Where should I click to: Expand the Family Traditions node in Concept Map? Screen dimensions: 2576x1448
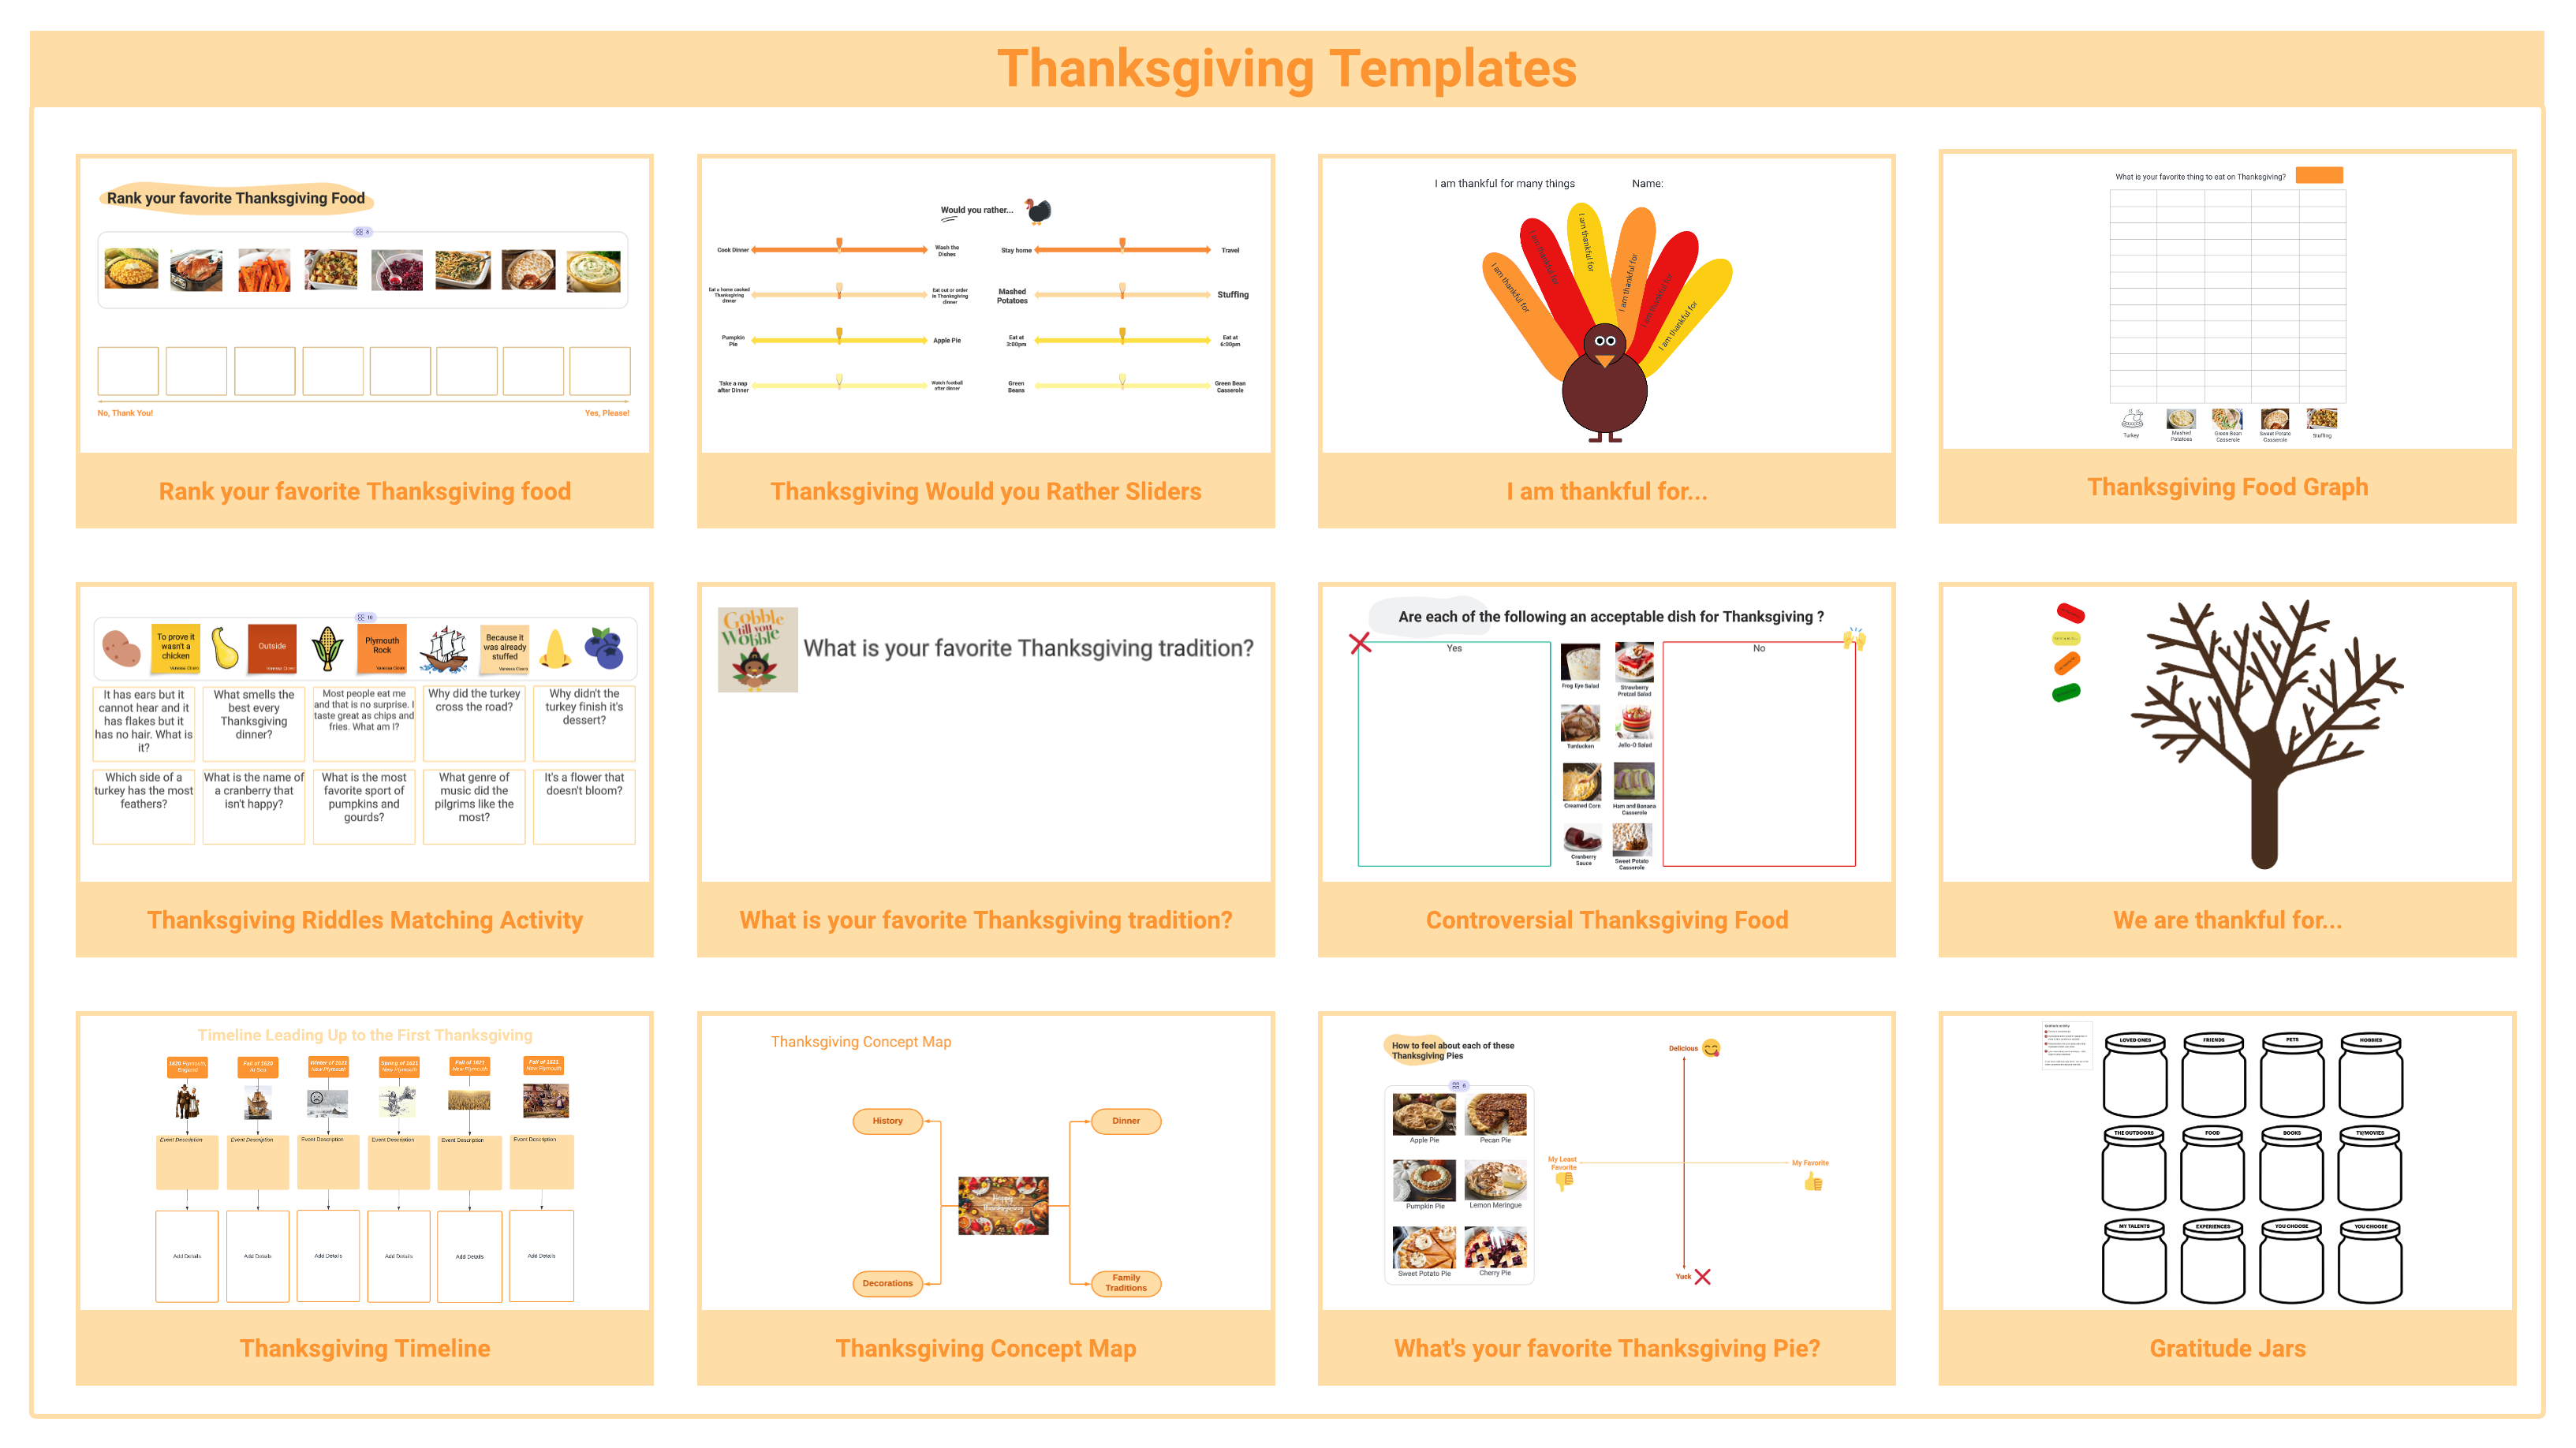pos(1127,1282)
